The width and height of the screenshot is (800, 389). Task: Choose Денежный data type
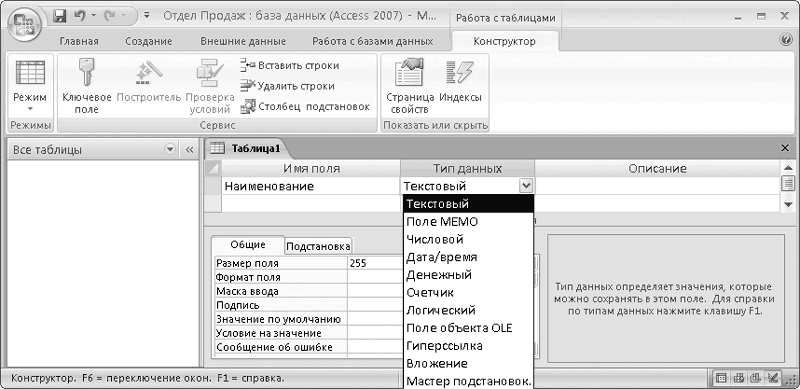click(468, 275)
